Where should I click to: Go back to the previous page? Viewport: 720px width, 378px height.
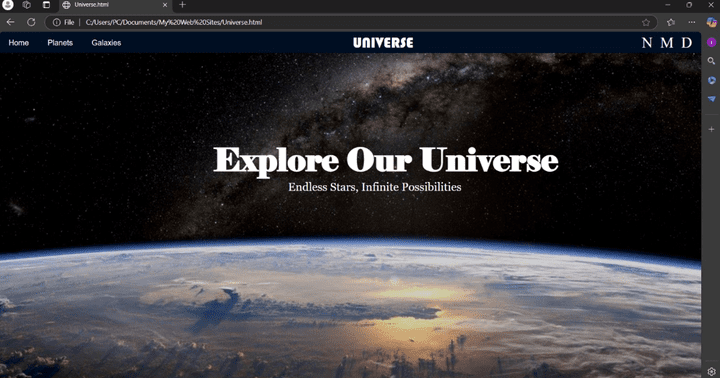coord(11,22)
